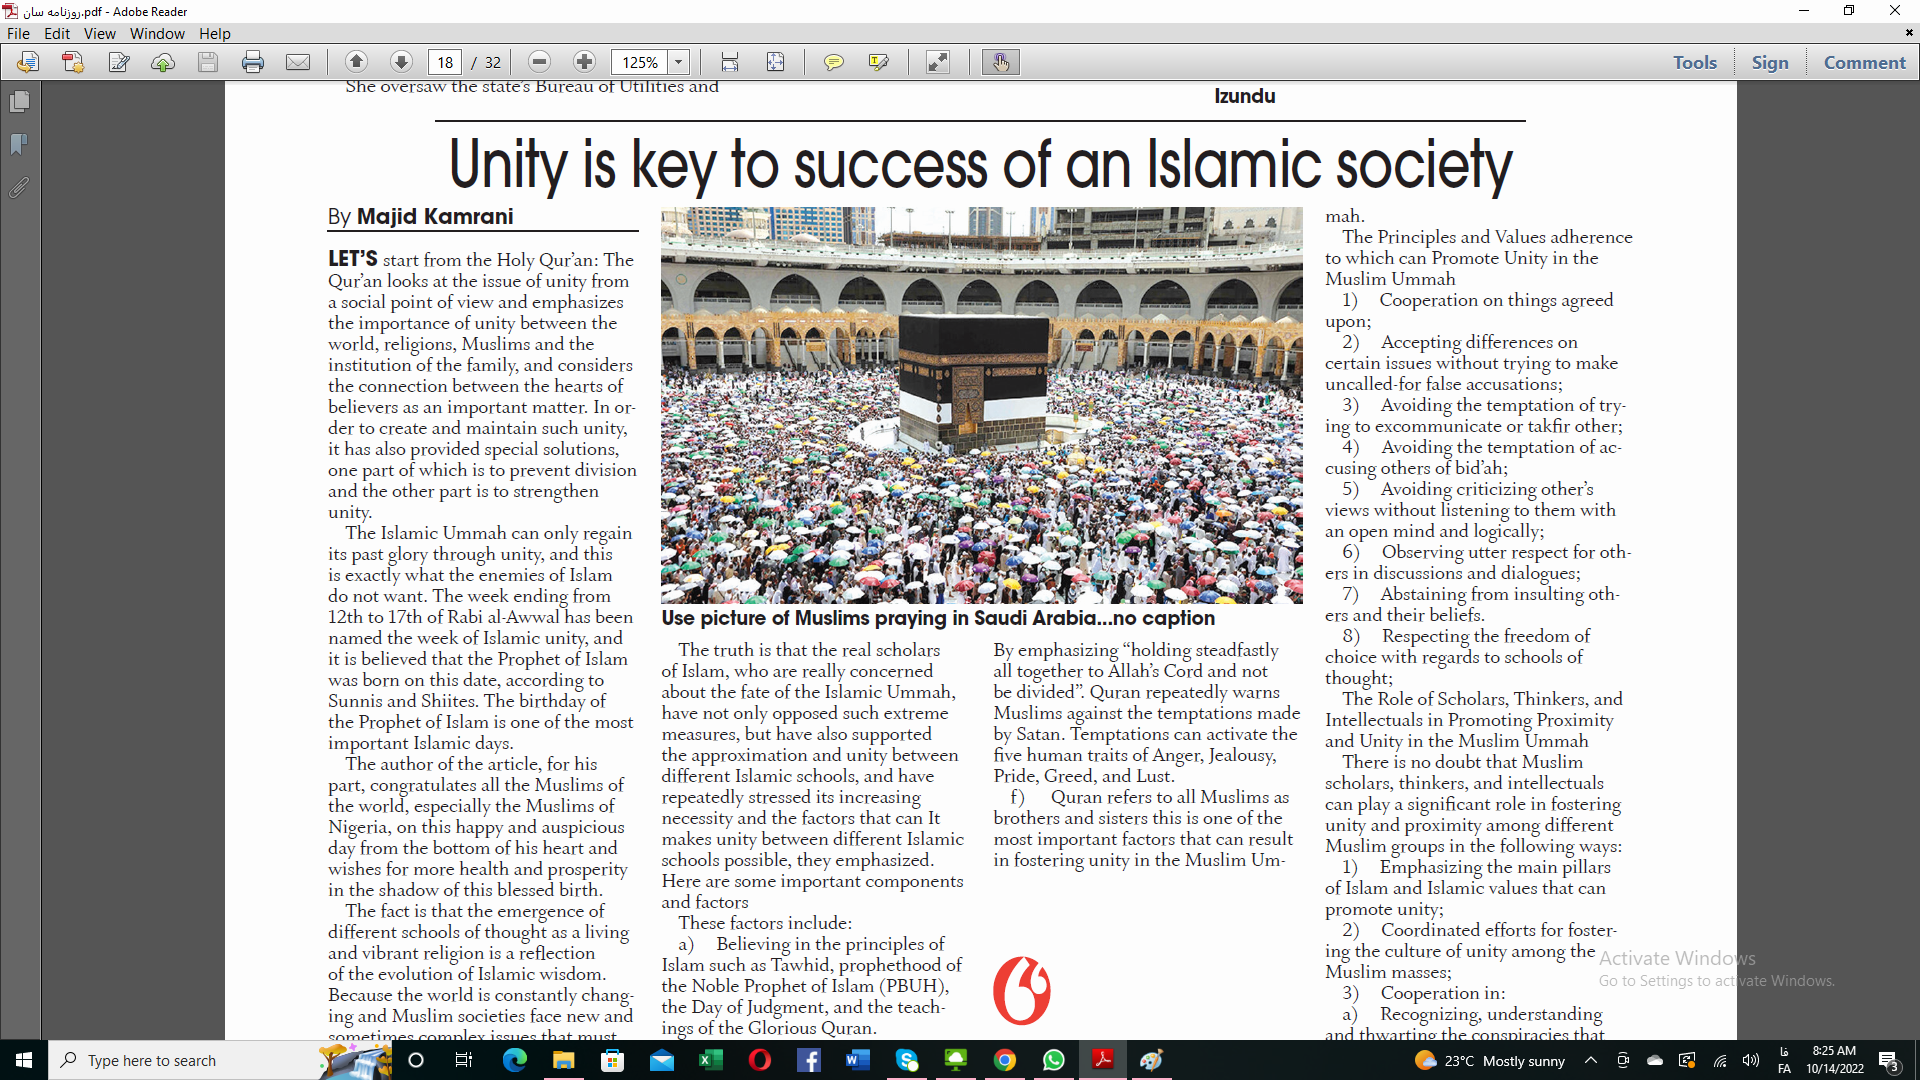
Task: Click the fit one full page icon
Action: 776,62
